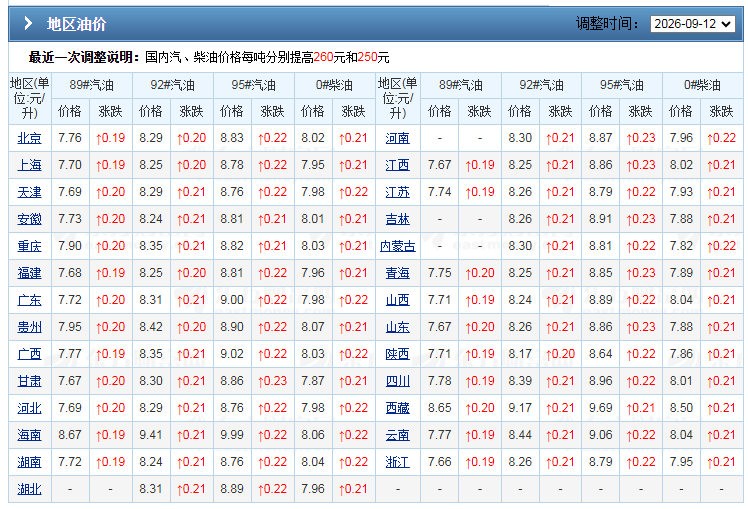Screen dimensions: 748x509
Task: Open the 山西 region link
Action: click(398, 300)
